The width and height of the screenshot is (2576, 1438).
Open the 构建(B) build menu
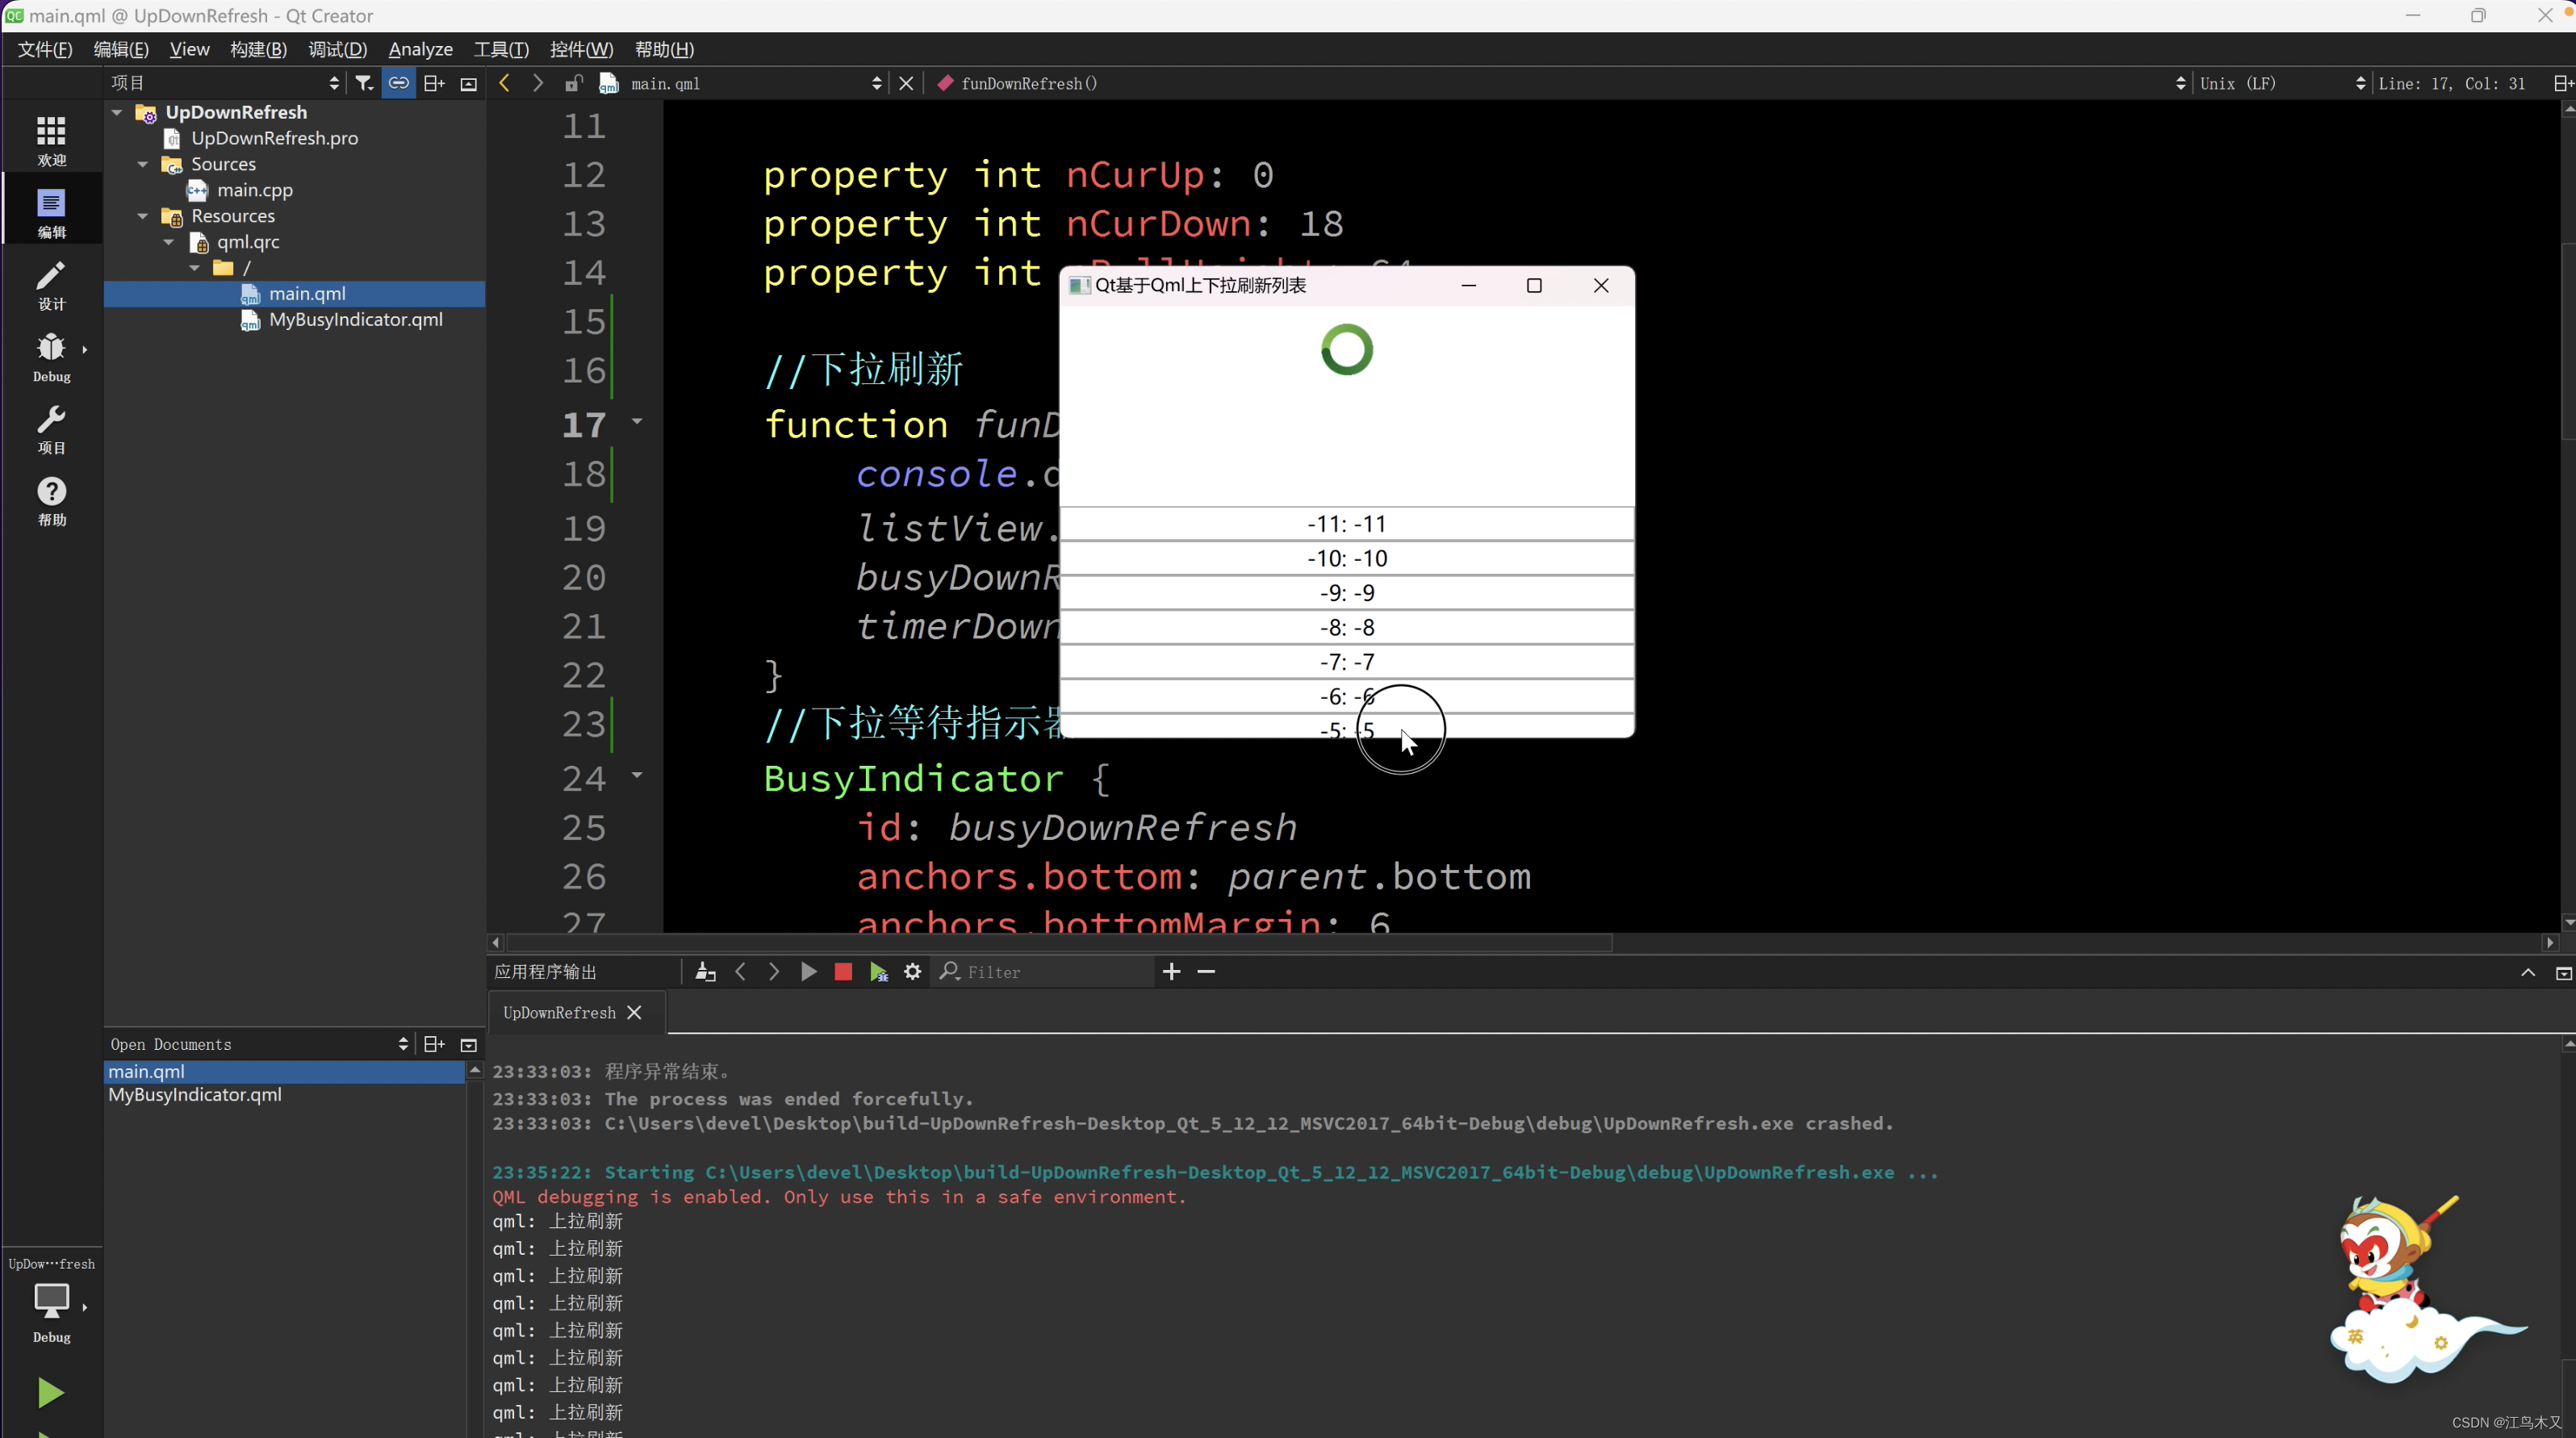click(258, 49)
